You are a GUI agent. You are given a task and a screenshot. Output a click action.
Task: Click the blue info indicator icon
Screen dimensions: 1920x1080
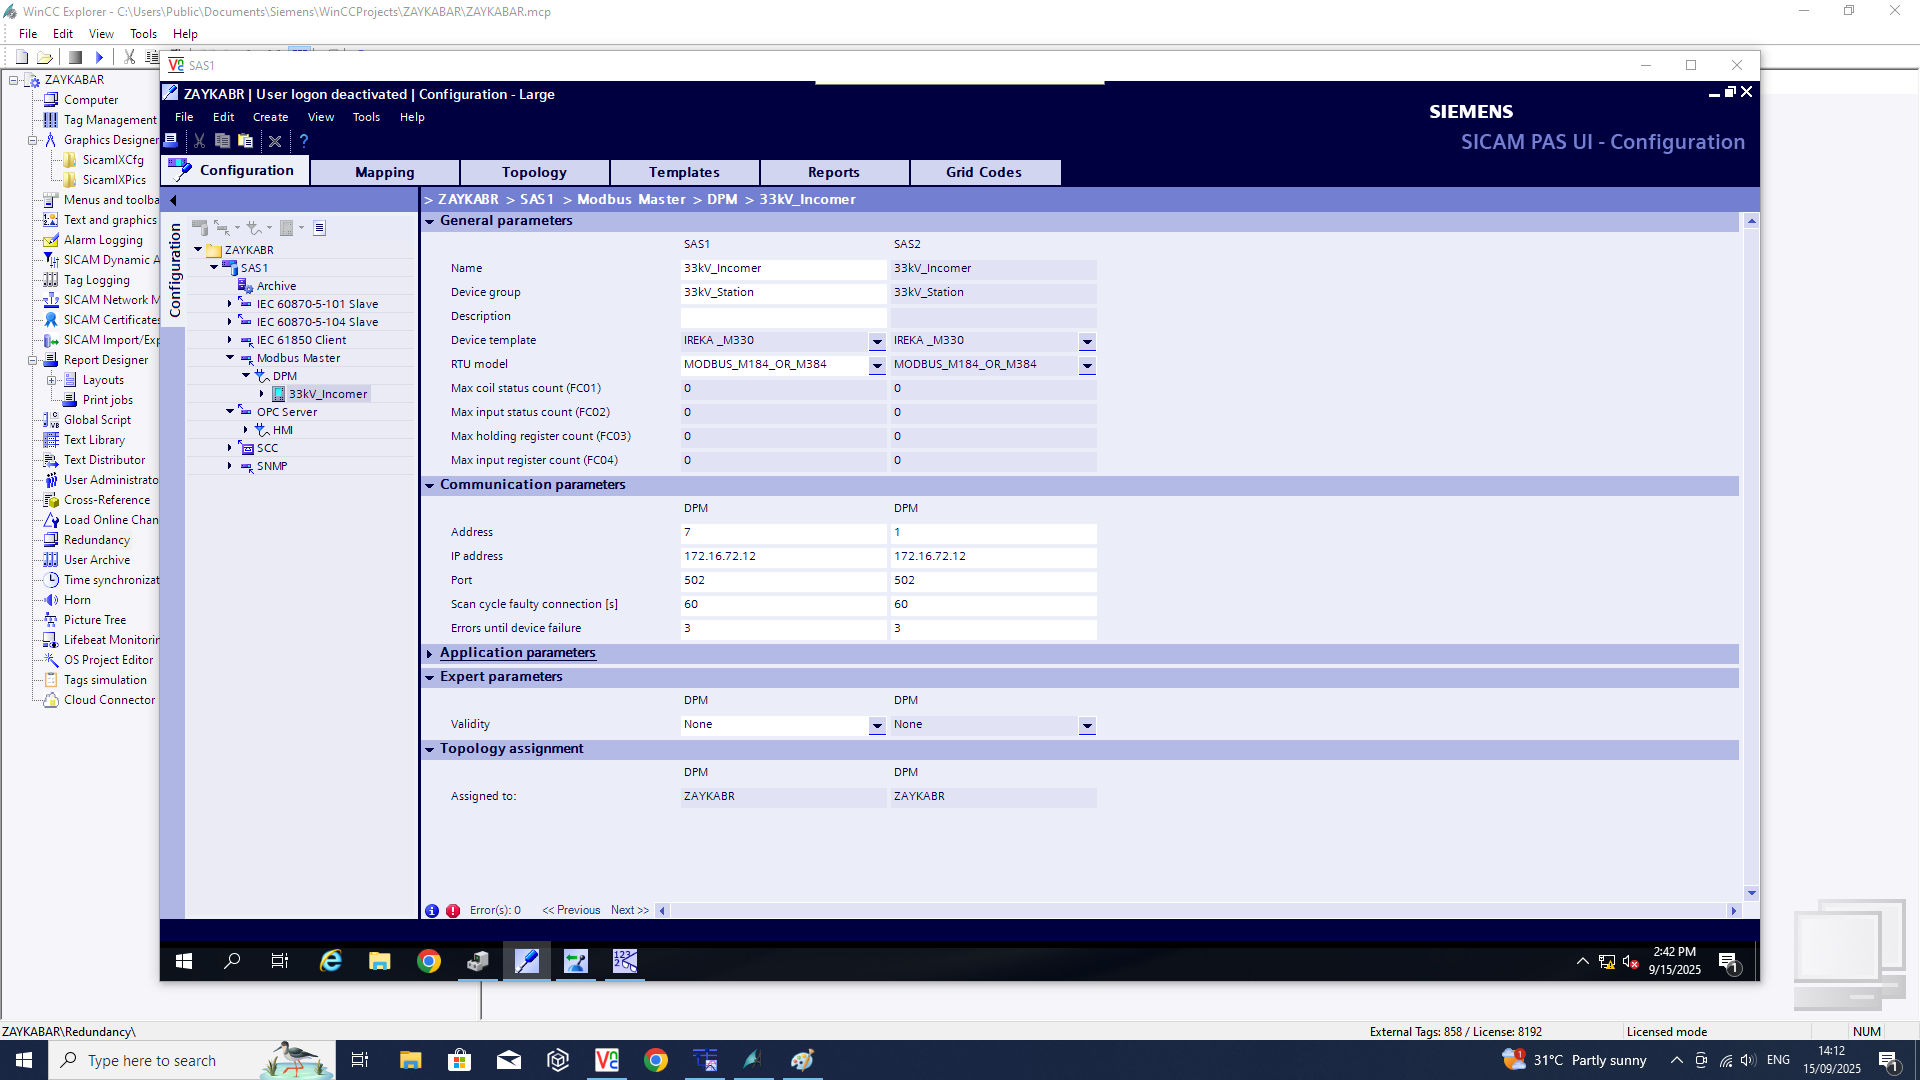pyautogui.click(x=432, y=911)
